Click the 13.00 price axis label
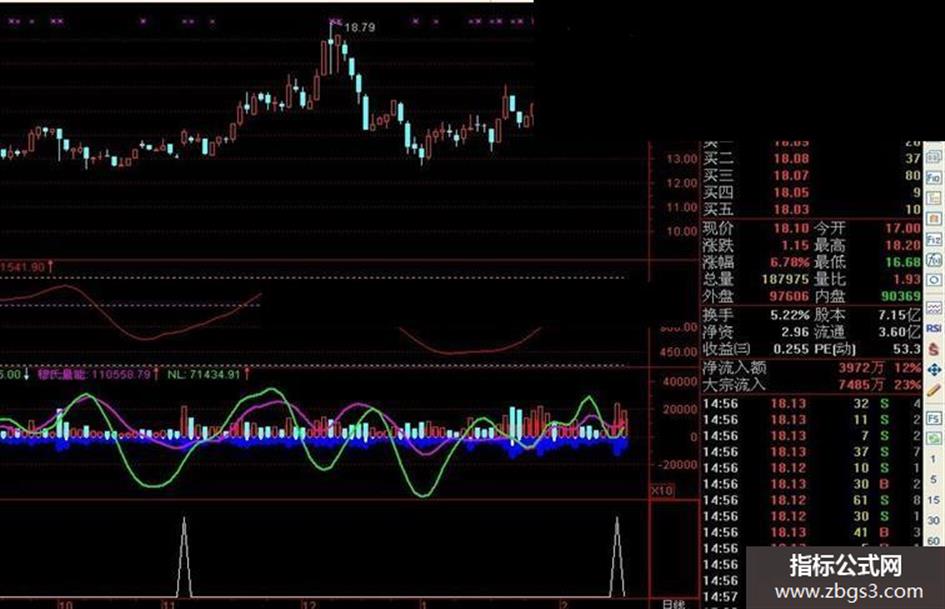The height and width of the screenshot is (609, 945). click(x=681, y=159)
